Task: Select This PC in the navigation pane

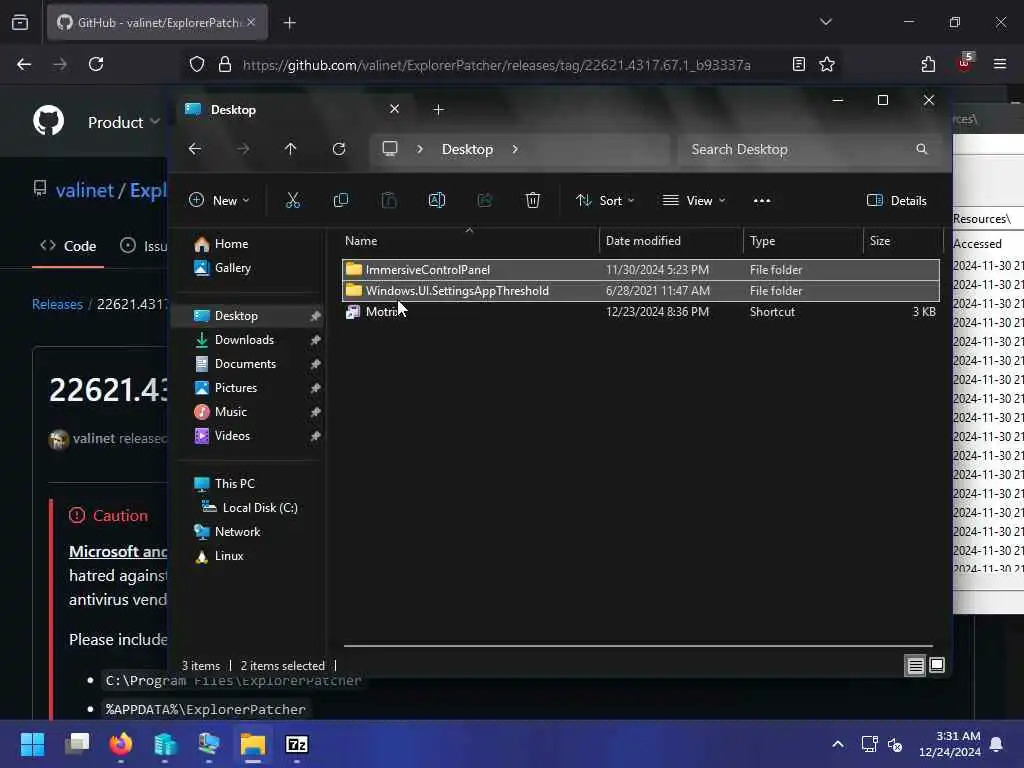Action: (x=234, y=483)
